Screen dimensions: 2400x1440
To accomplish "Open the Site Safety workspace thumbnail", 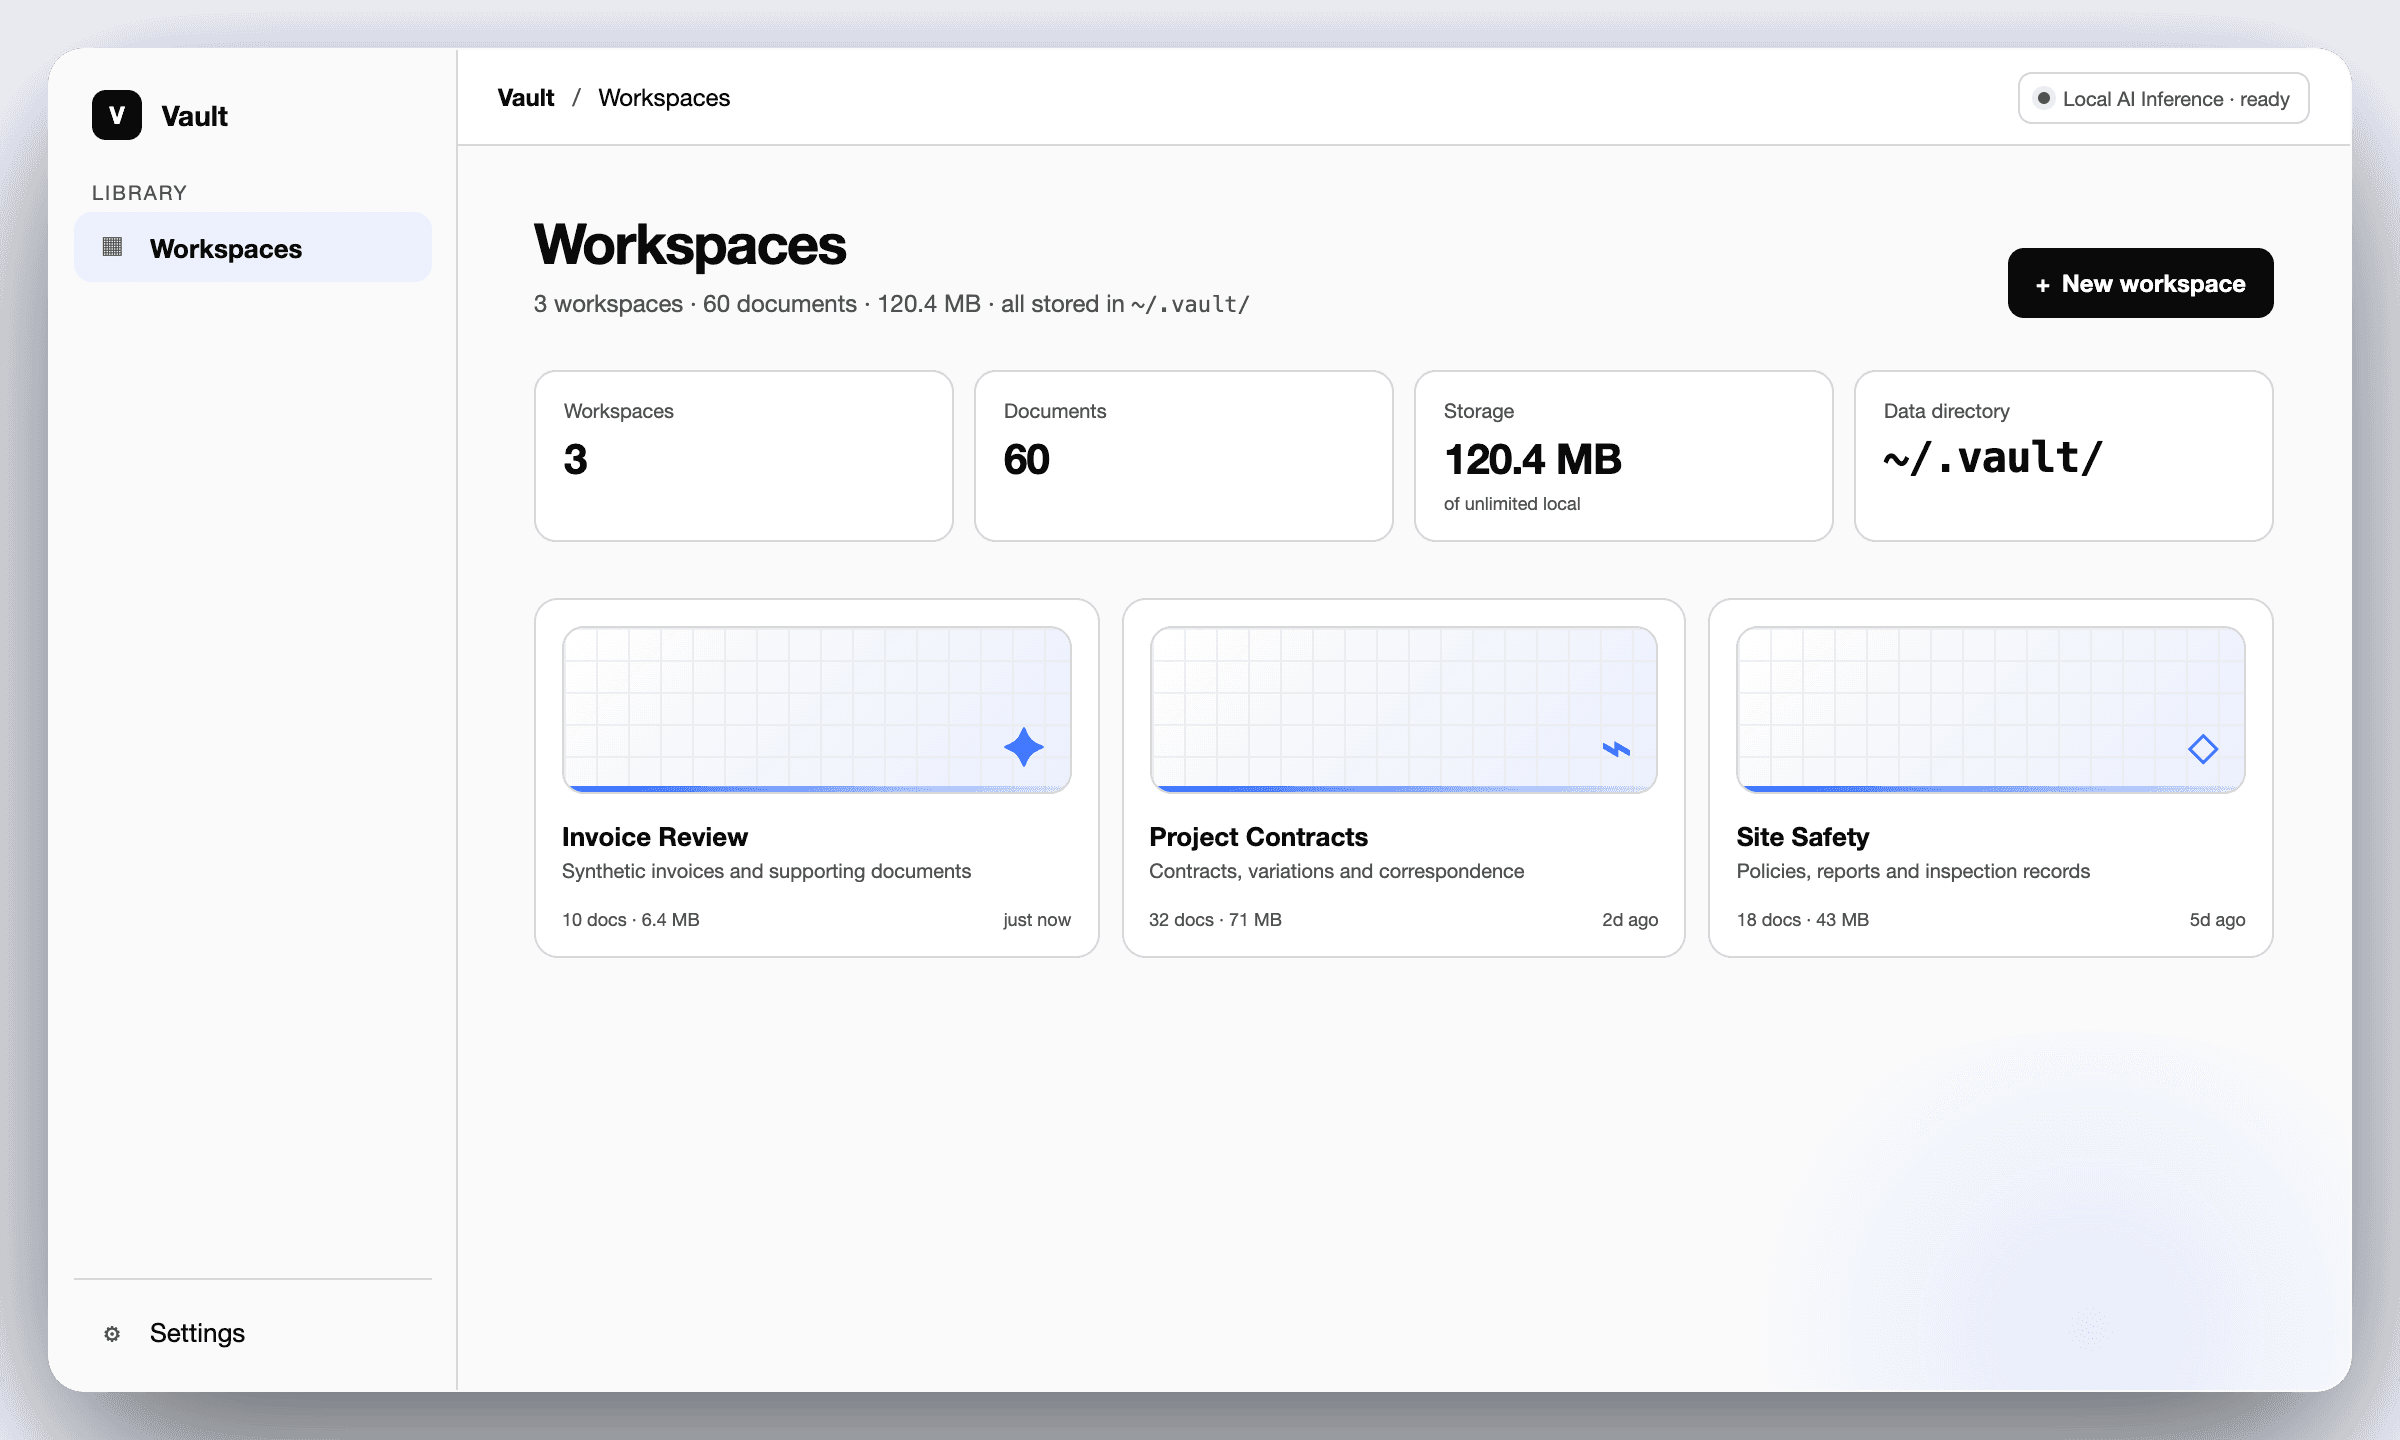I will coord(1991,709).
